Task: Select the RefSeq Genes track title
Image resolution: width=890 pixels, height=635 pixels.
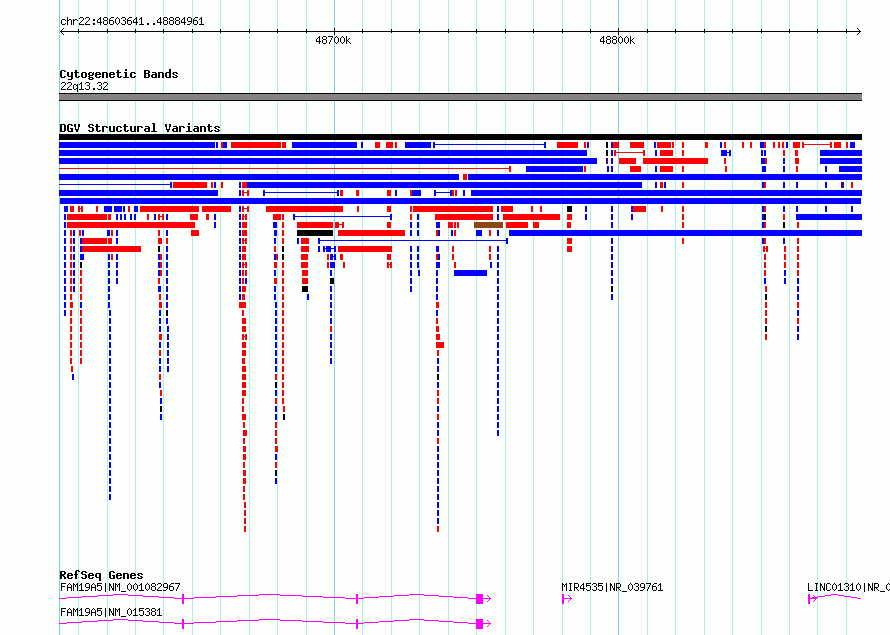Action: 101,575
